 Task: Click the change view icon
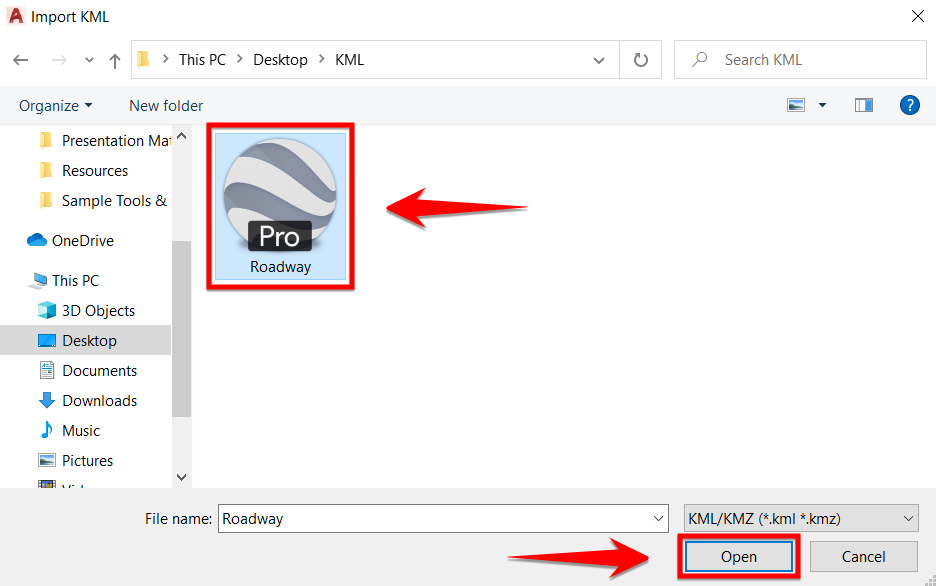(x=797, y=105)
